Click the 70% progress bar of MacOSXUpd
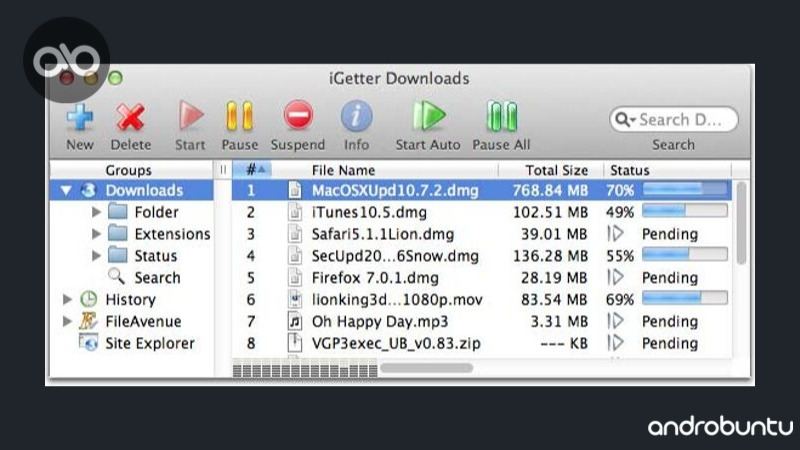800x450 pixels. point(685,189)
